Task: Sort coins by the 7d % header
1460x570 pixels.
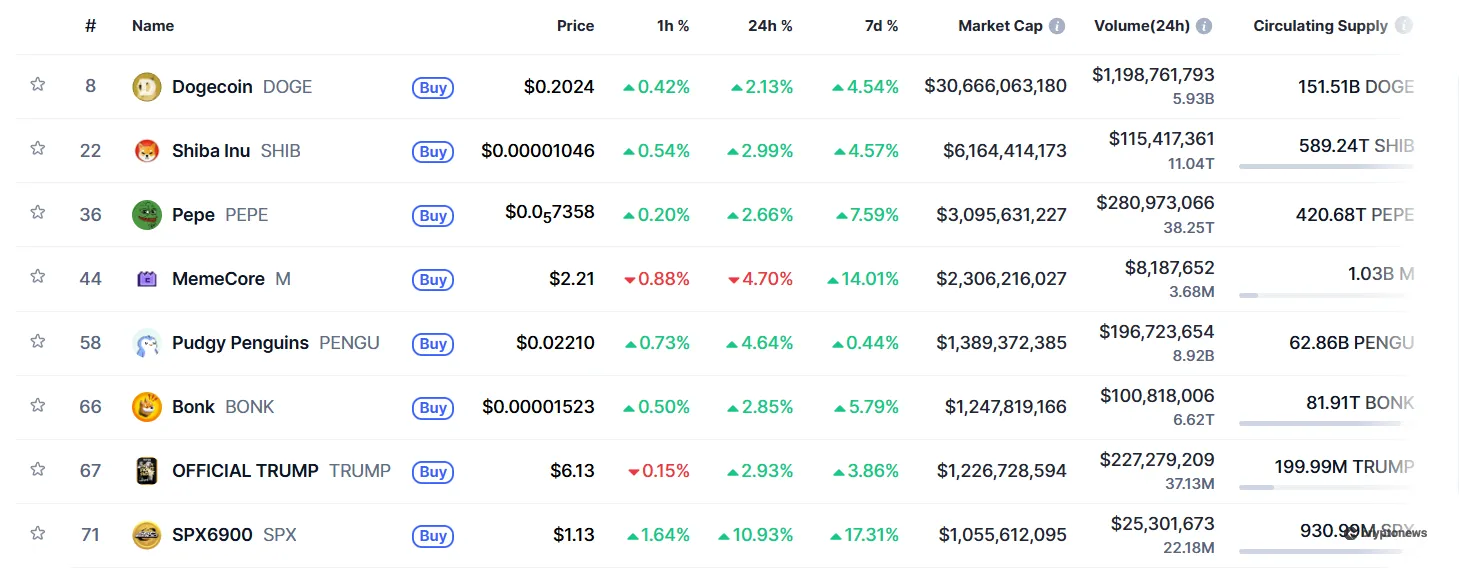Action: (x=881, y=26)
